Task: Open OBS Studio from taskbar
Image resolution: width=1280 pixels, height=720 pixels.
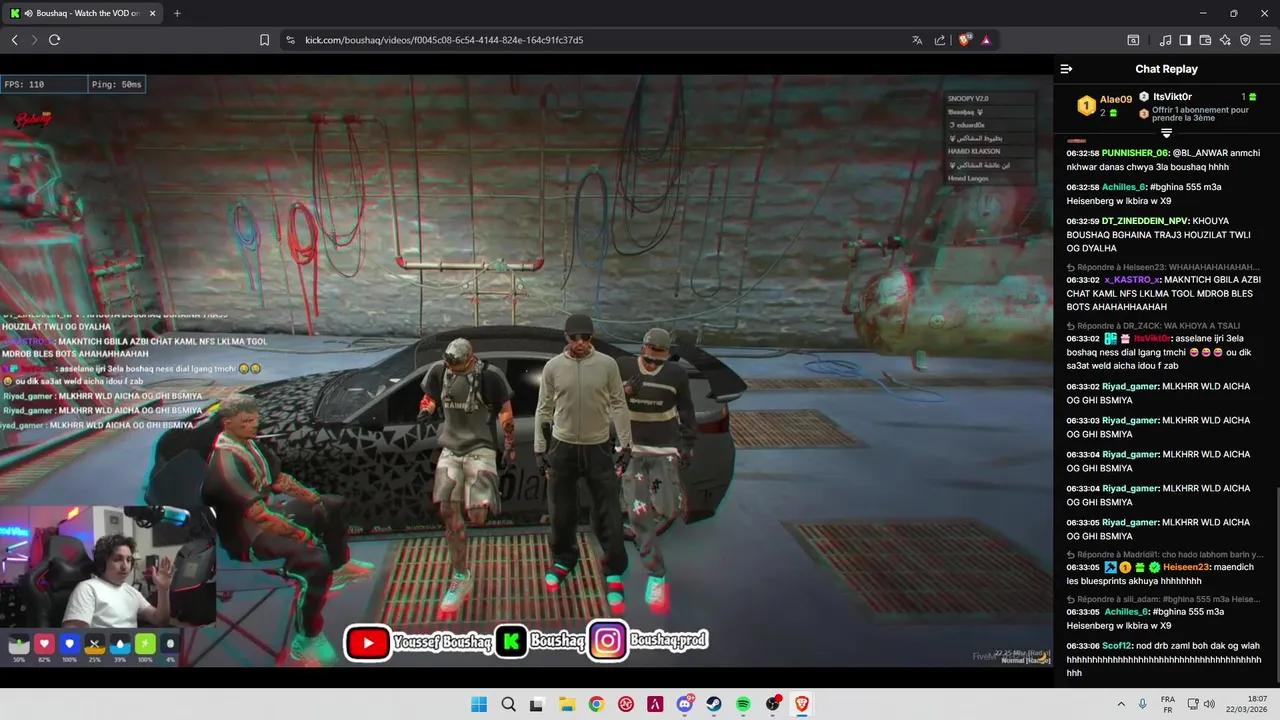Action: click(773, 705)
